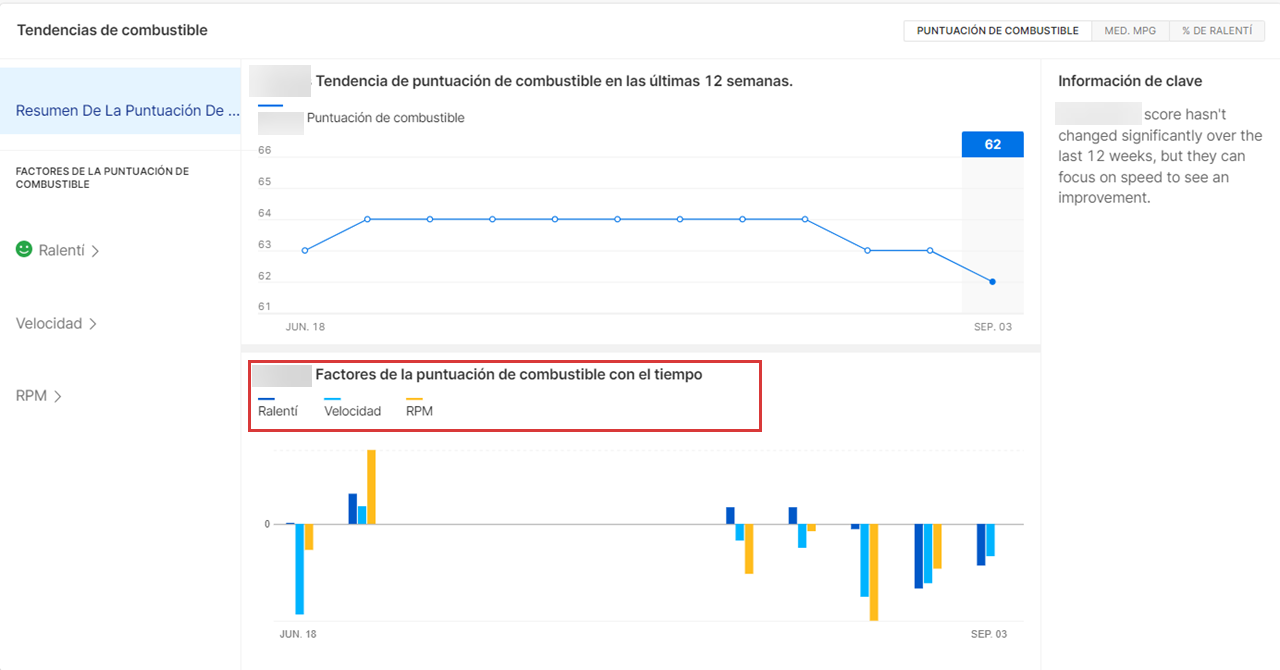Click the long light blue bar at JUN. 18
1280x670 pixels.
pyautogui.click(x=300, y=569)
